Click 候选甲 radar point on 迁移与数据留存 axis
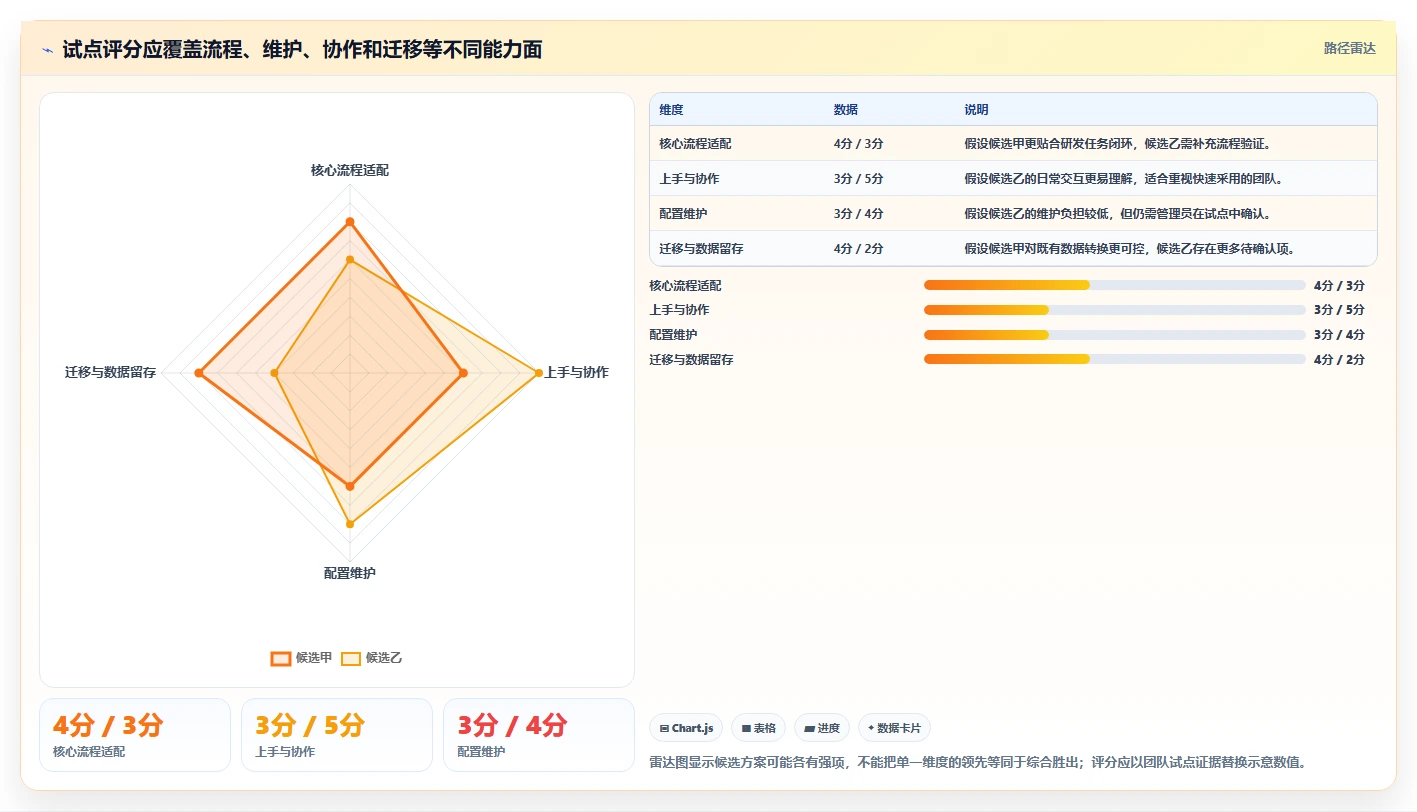The width and height of the screenshot is (1417, 812). pos(199,373)
